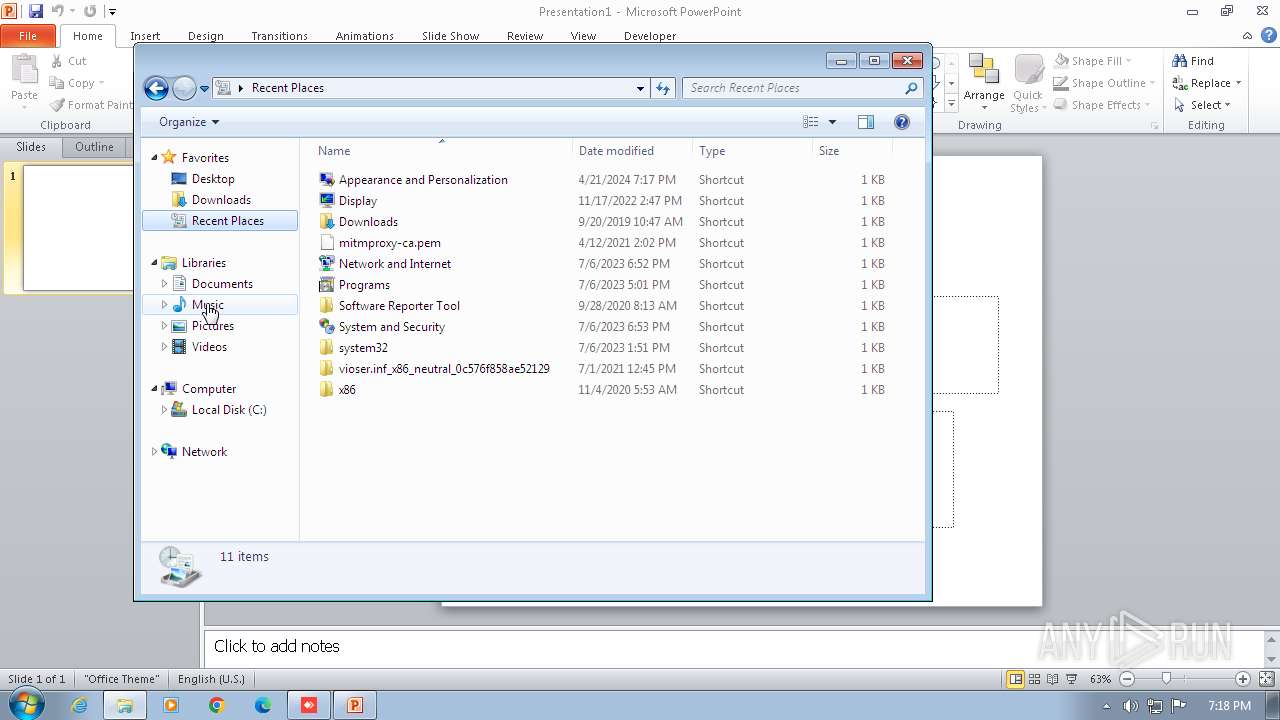Select the mitmproxy-ca.pem file
Image resolution: width=1280 pixels, height=720 pixels.
pos(389,243)
